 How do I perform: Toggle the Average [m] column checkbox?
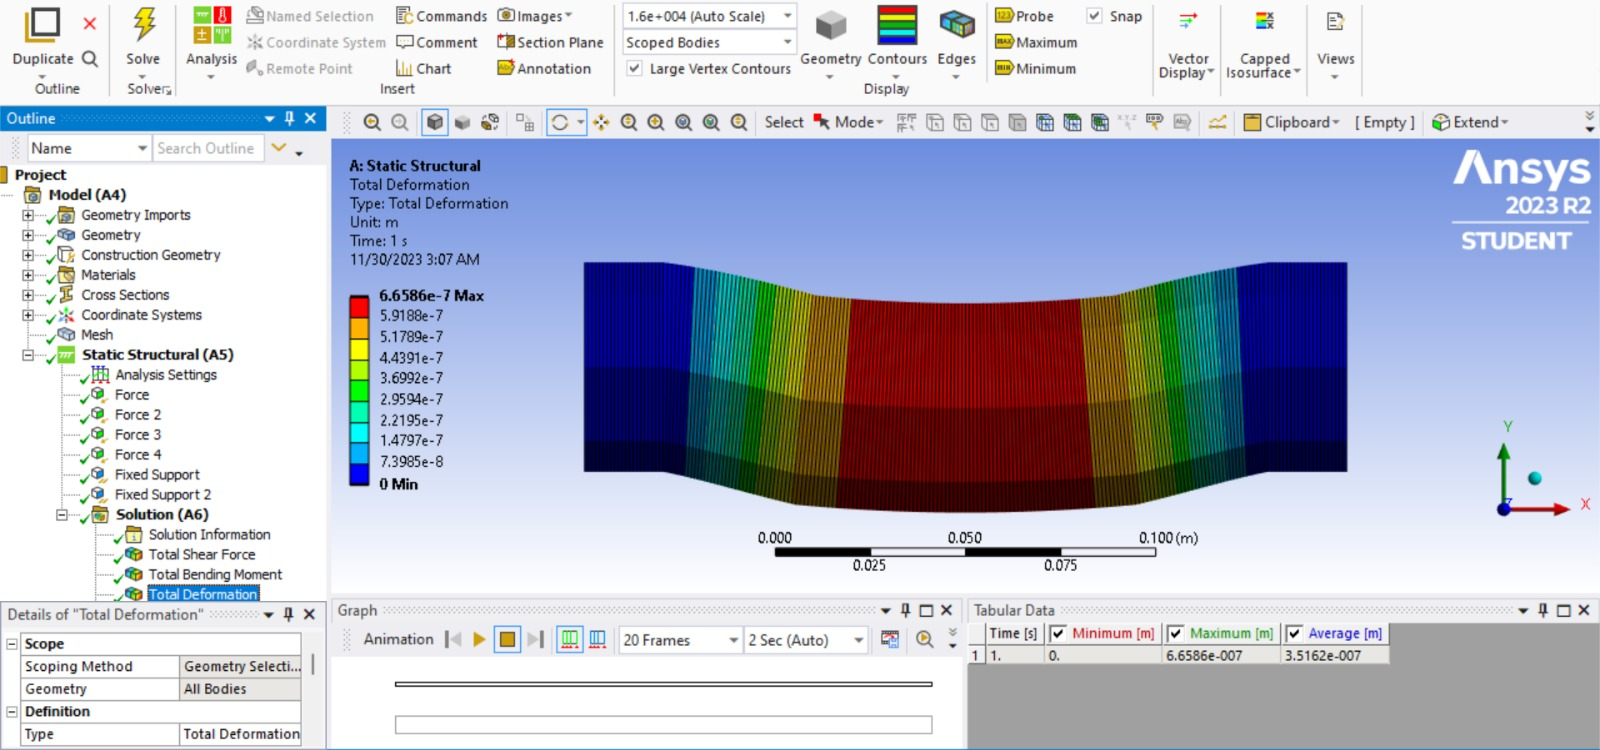[x=1294, y=633]
